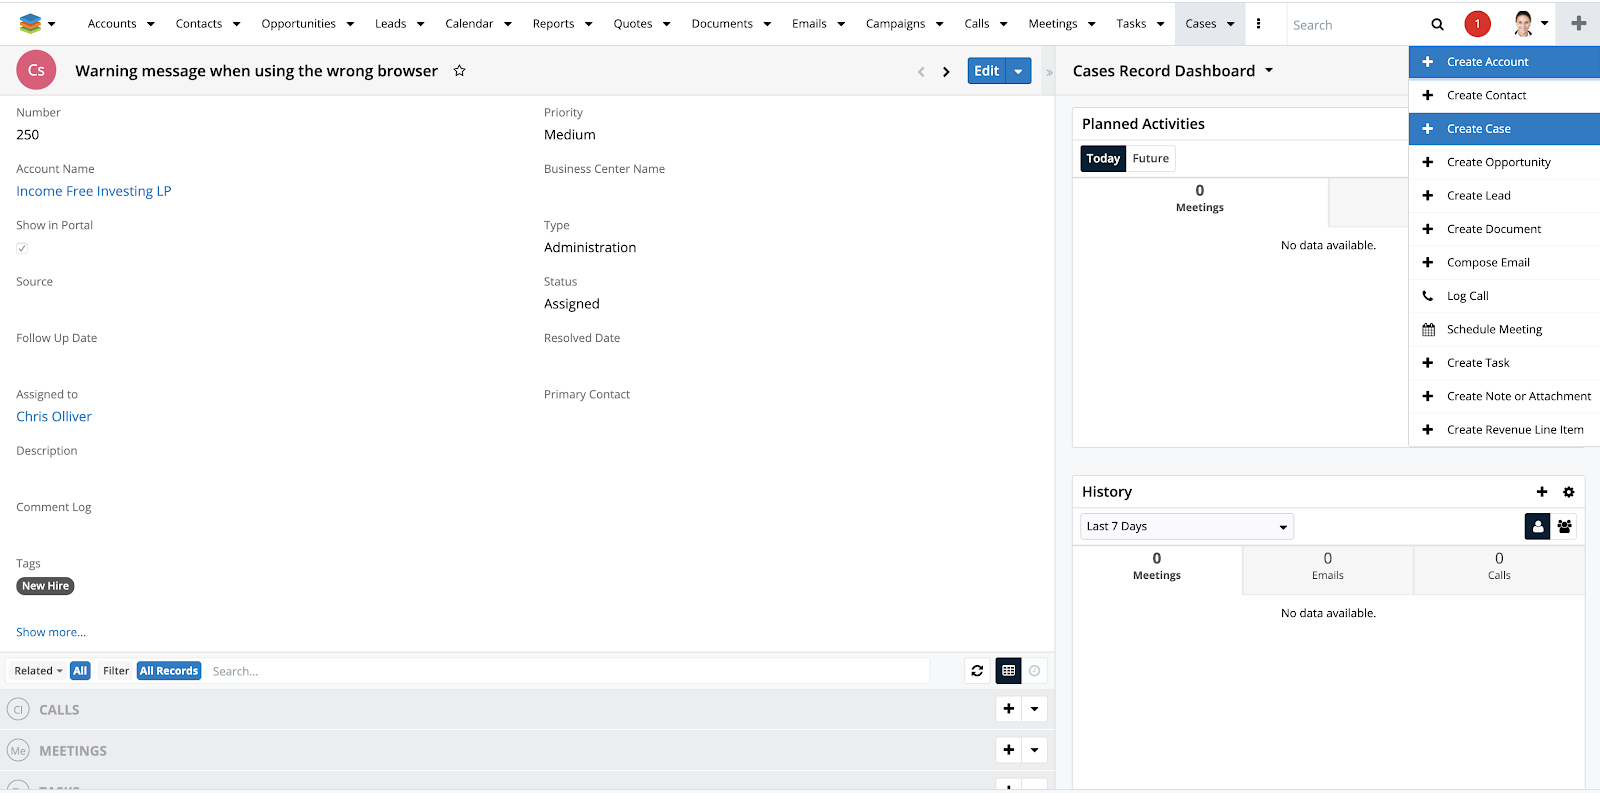1600x793 pixels.
Task: Toggle the Show in Portal checkbox
Action: [x=22, y=248]
